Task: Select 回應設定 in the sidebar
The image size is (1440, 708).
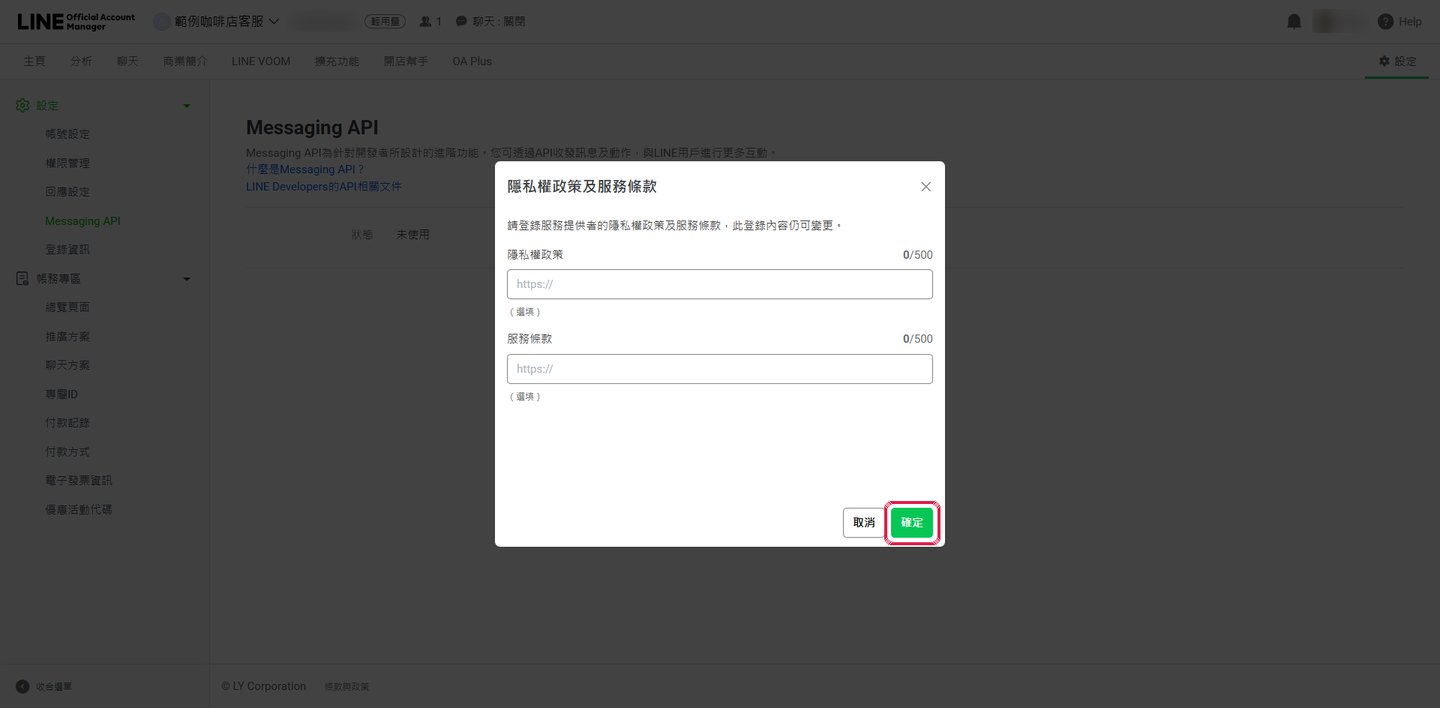Action: pos(68,192)
